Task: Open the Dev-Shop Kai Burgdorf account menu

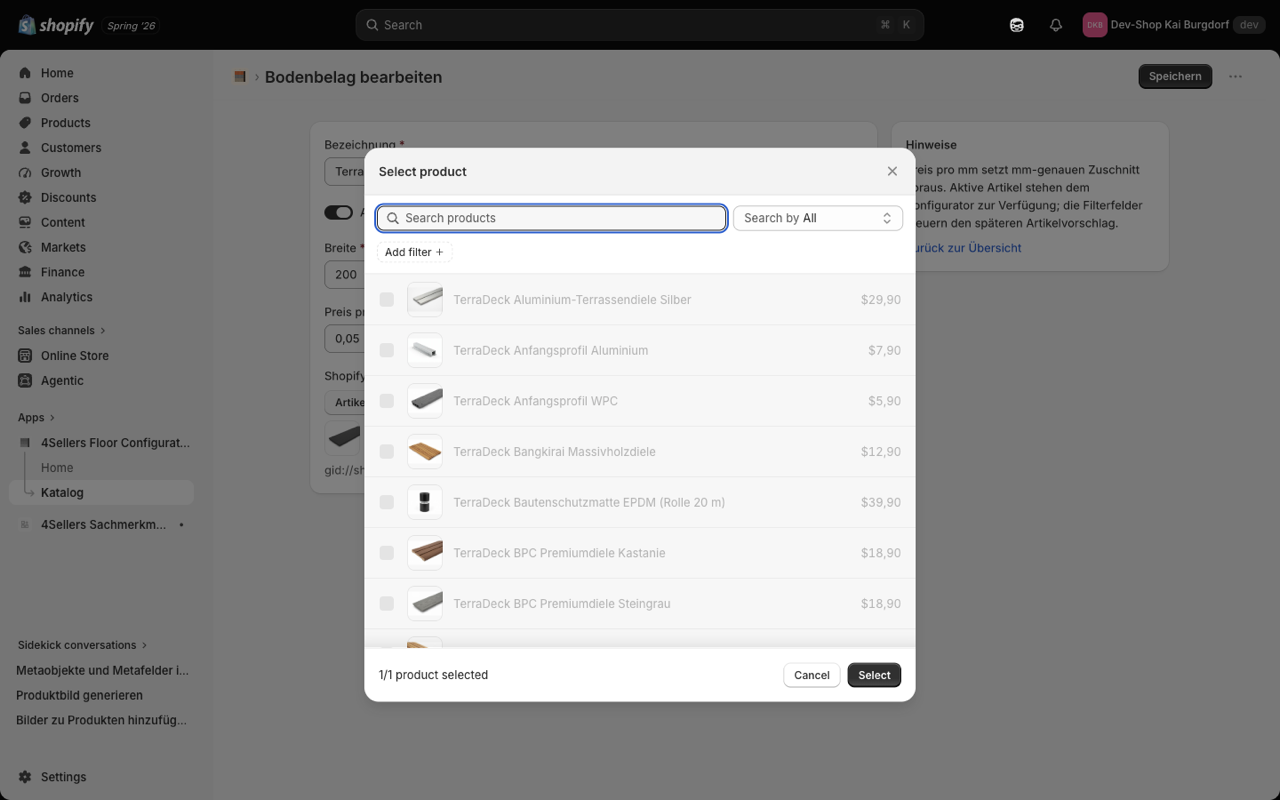Action: (1174, 25)
